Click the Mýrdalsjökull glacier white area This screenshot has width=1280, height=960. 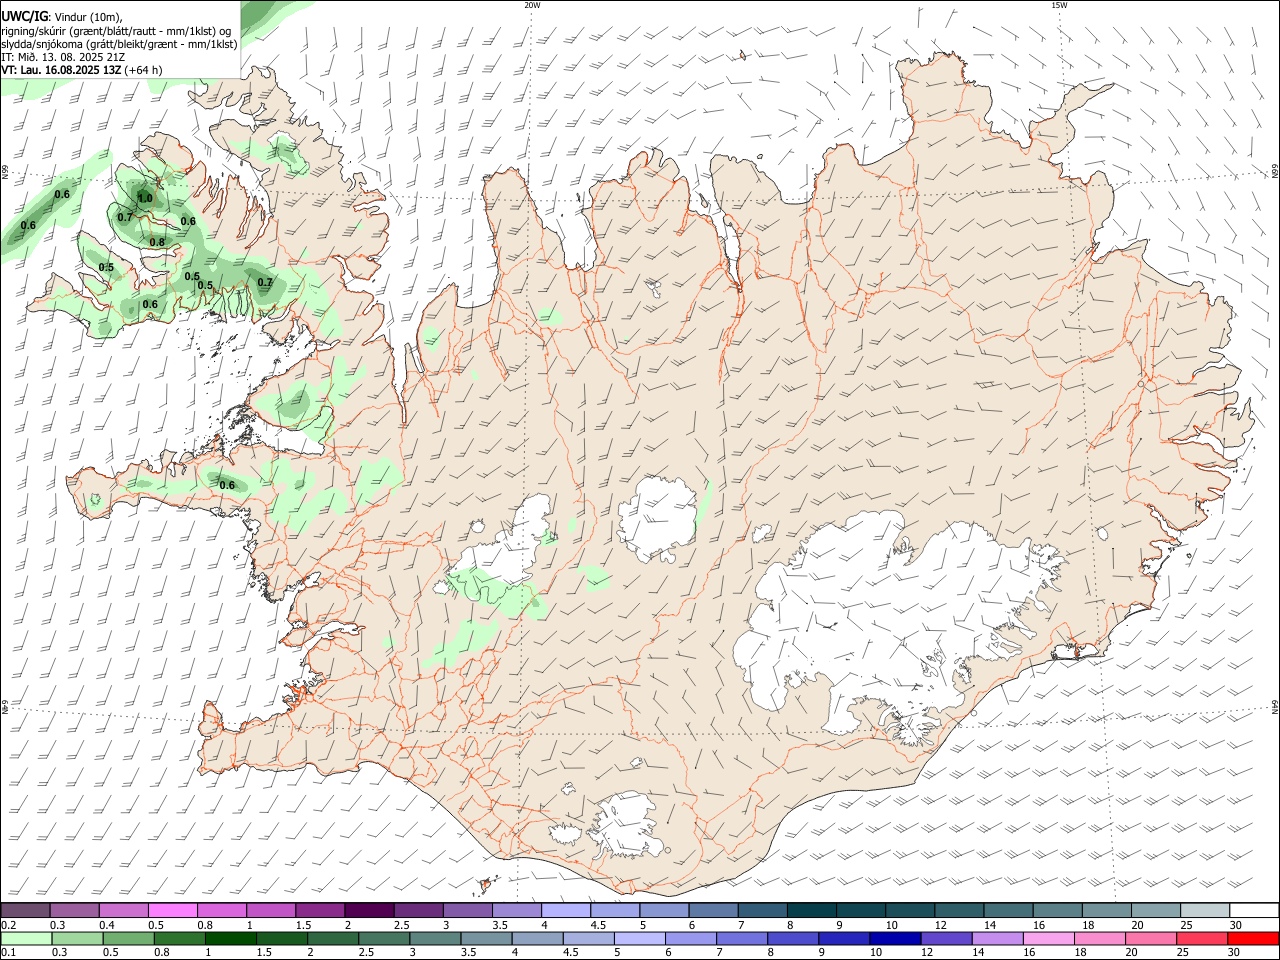tap(622, 825)
